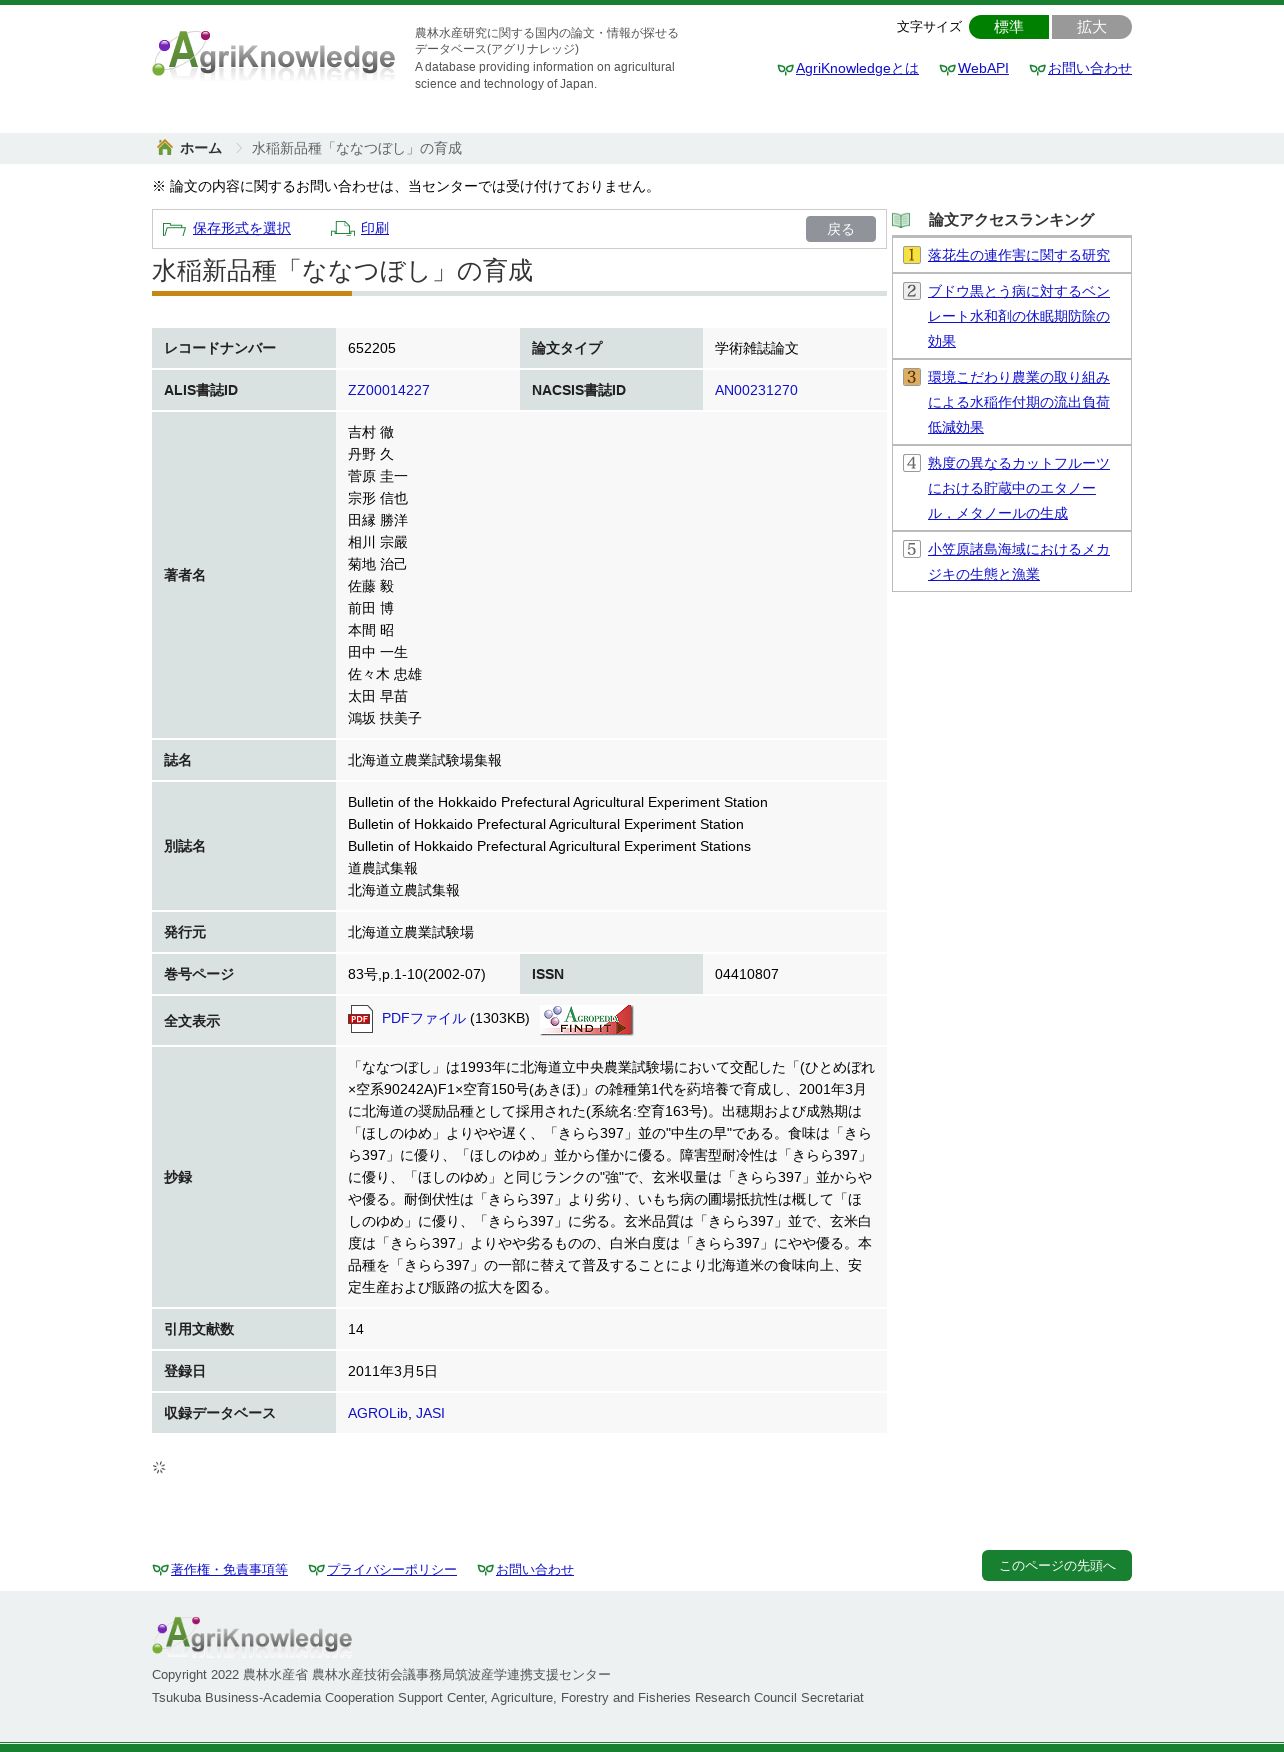Click the folder icon beside 保存形式を選択
Screen dimensions: 1284x1752
(174, 229)
